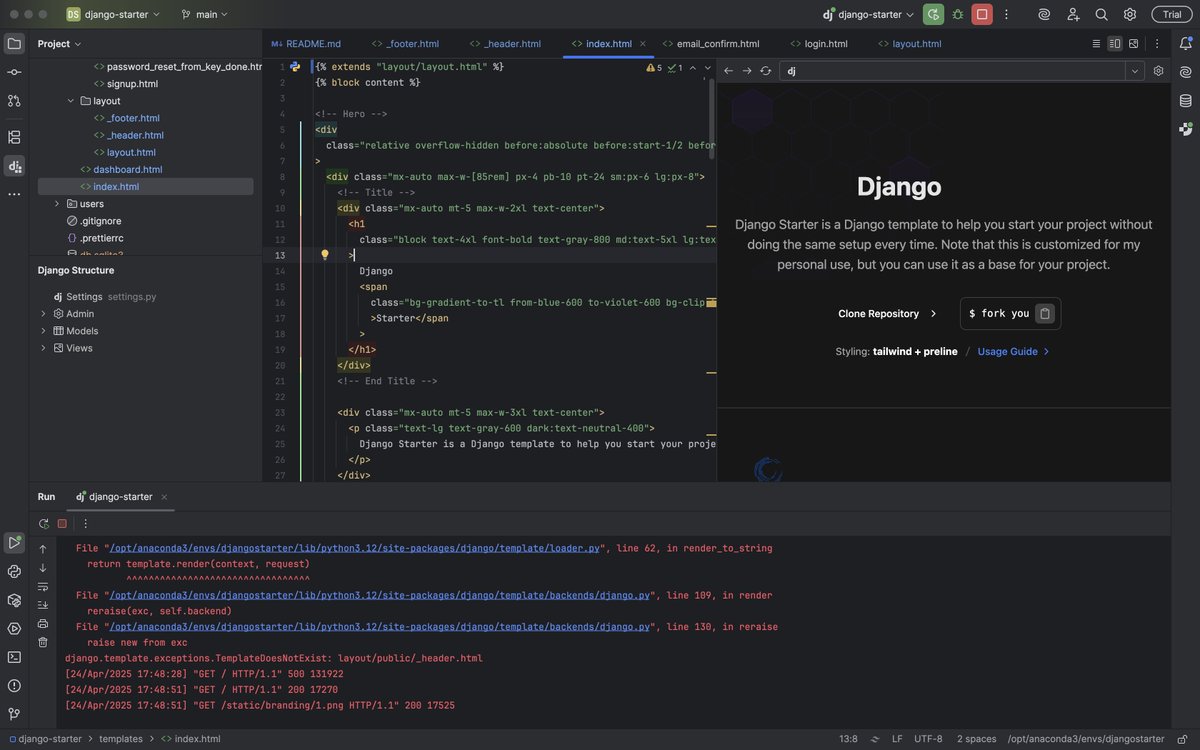Expand the Models node in Django Structure
The width and height of the screenshot is (1200, 750).
point(43,331)
